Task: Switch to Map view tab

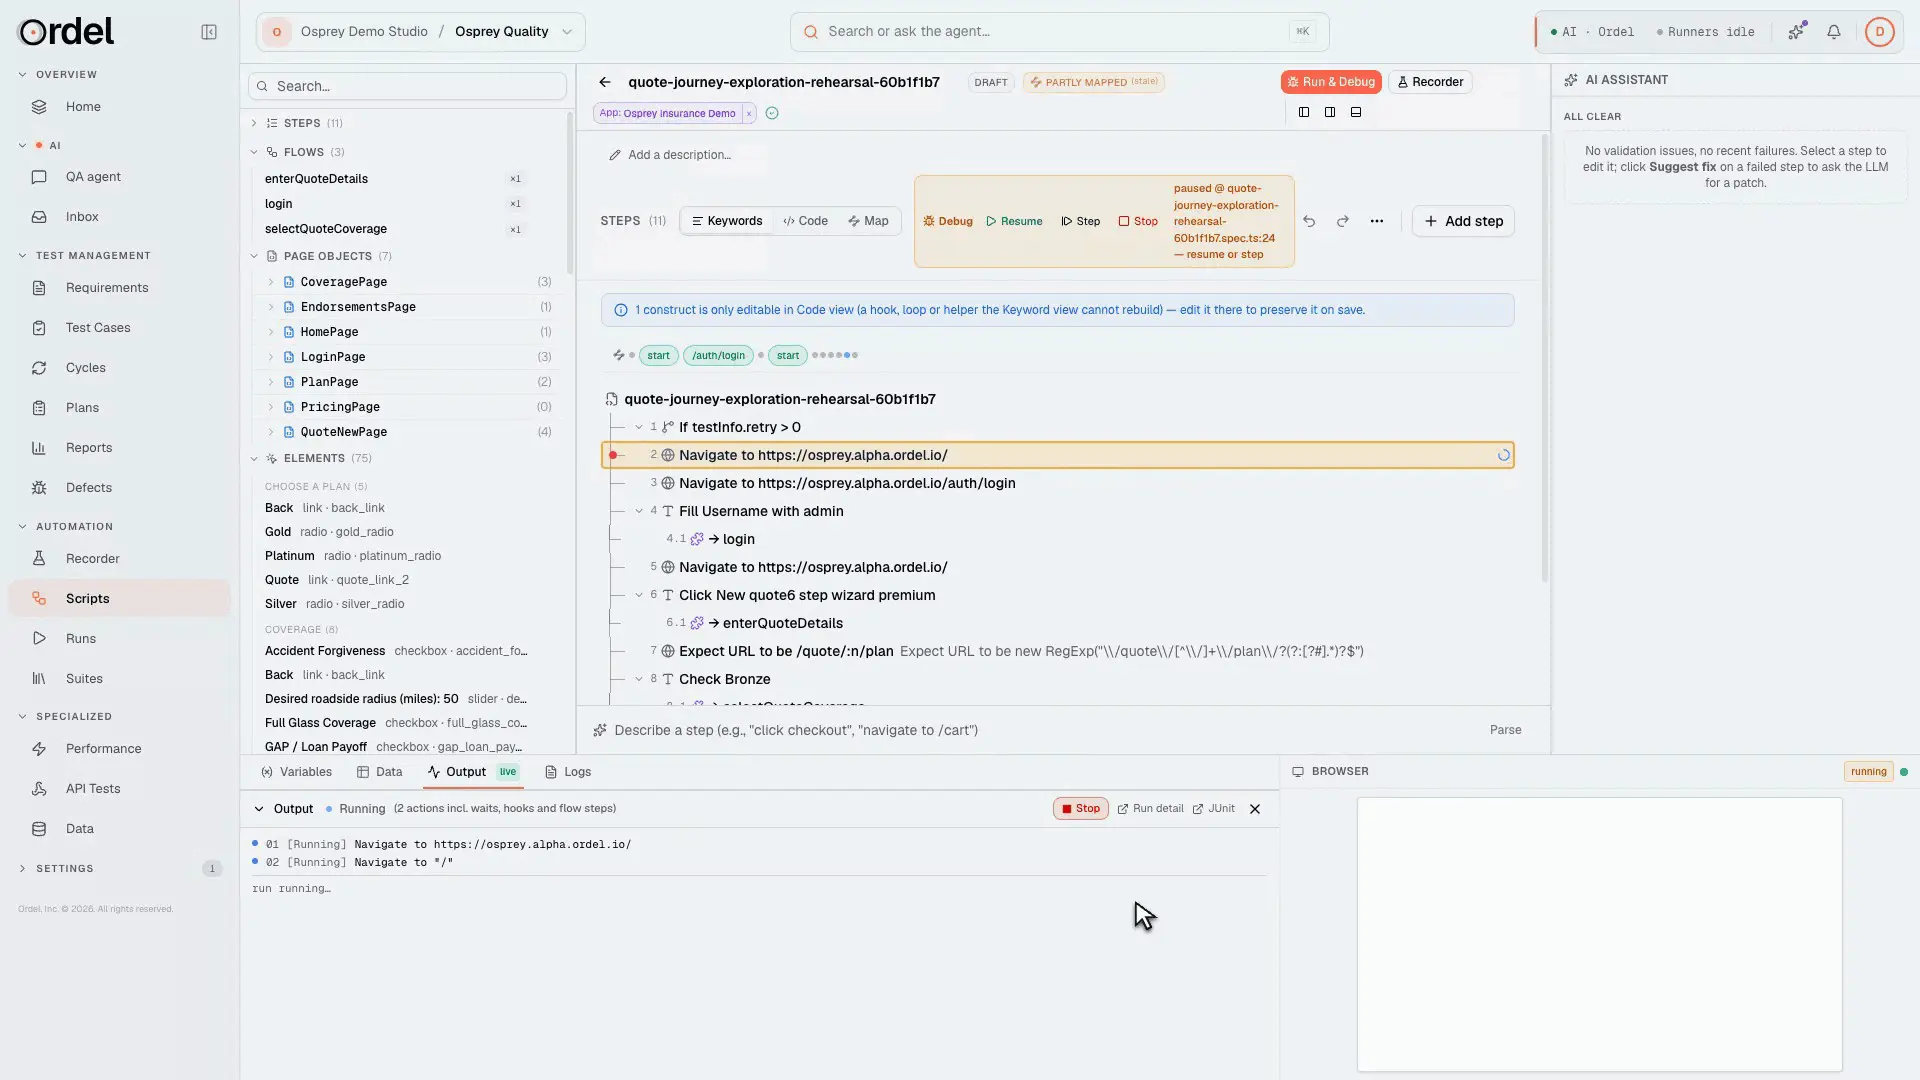Action: [868, 221]
